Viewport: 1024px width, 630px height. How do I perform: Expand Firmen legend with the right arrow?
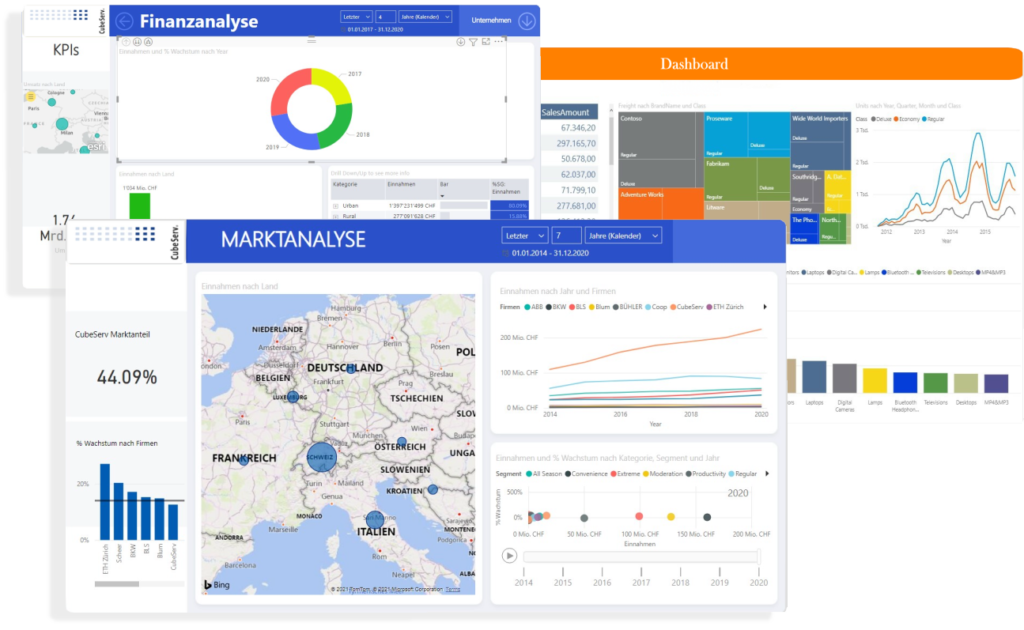765,307
